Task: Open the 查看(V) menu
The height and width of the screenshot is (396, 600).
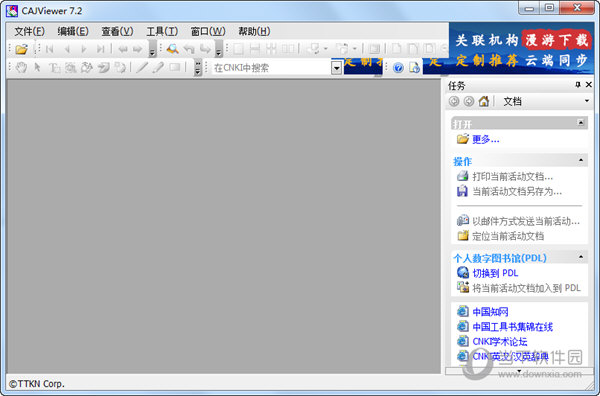Action: 117,31
